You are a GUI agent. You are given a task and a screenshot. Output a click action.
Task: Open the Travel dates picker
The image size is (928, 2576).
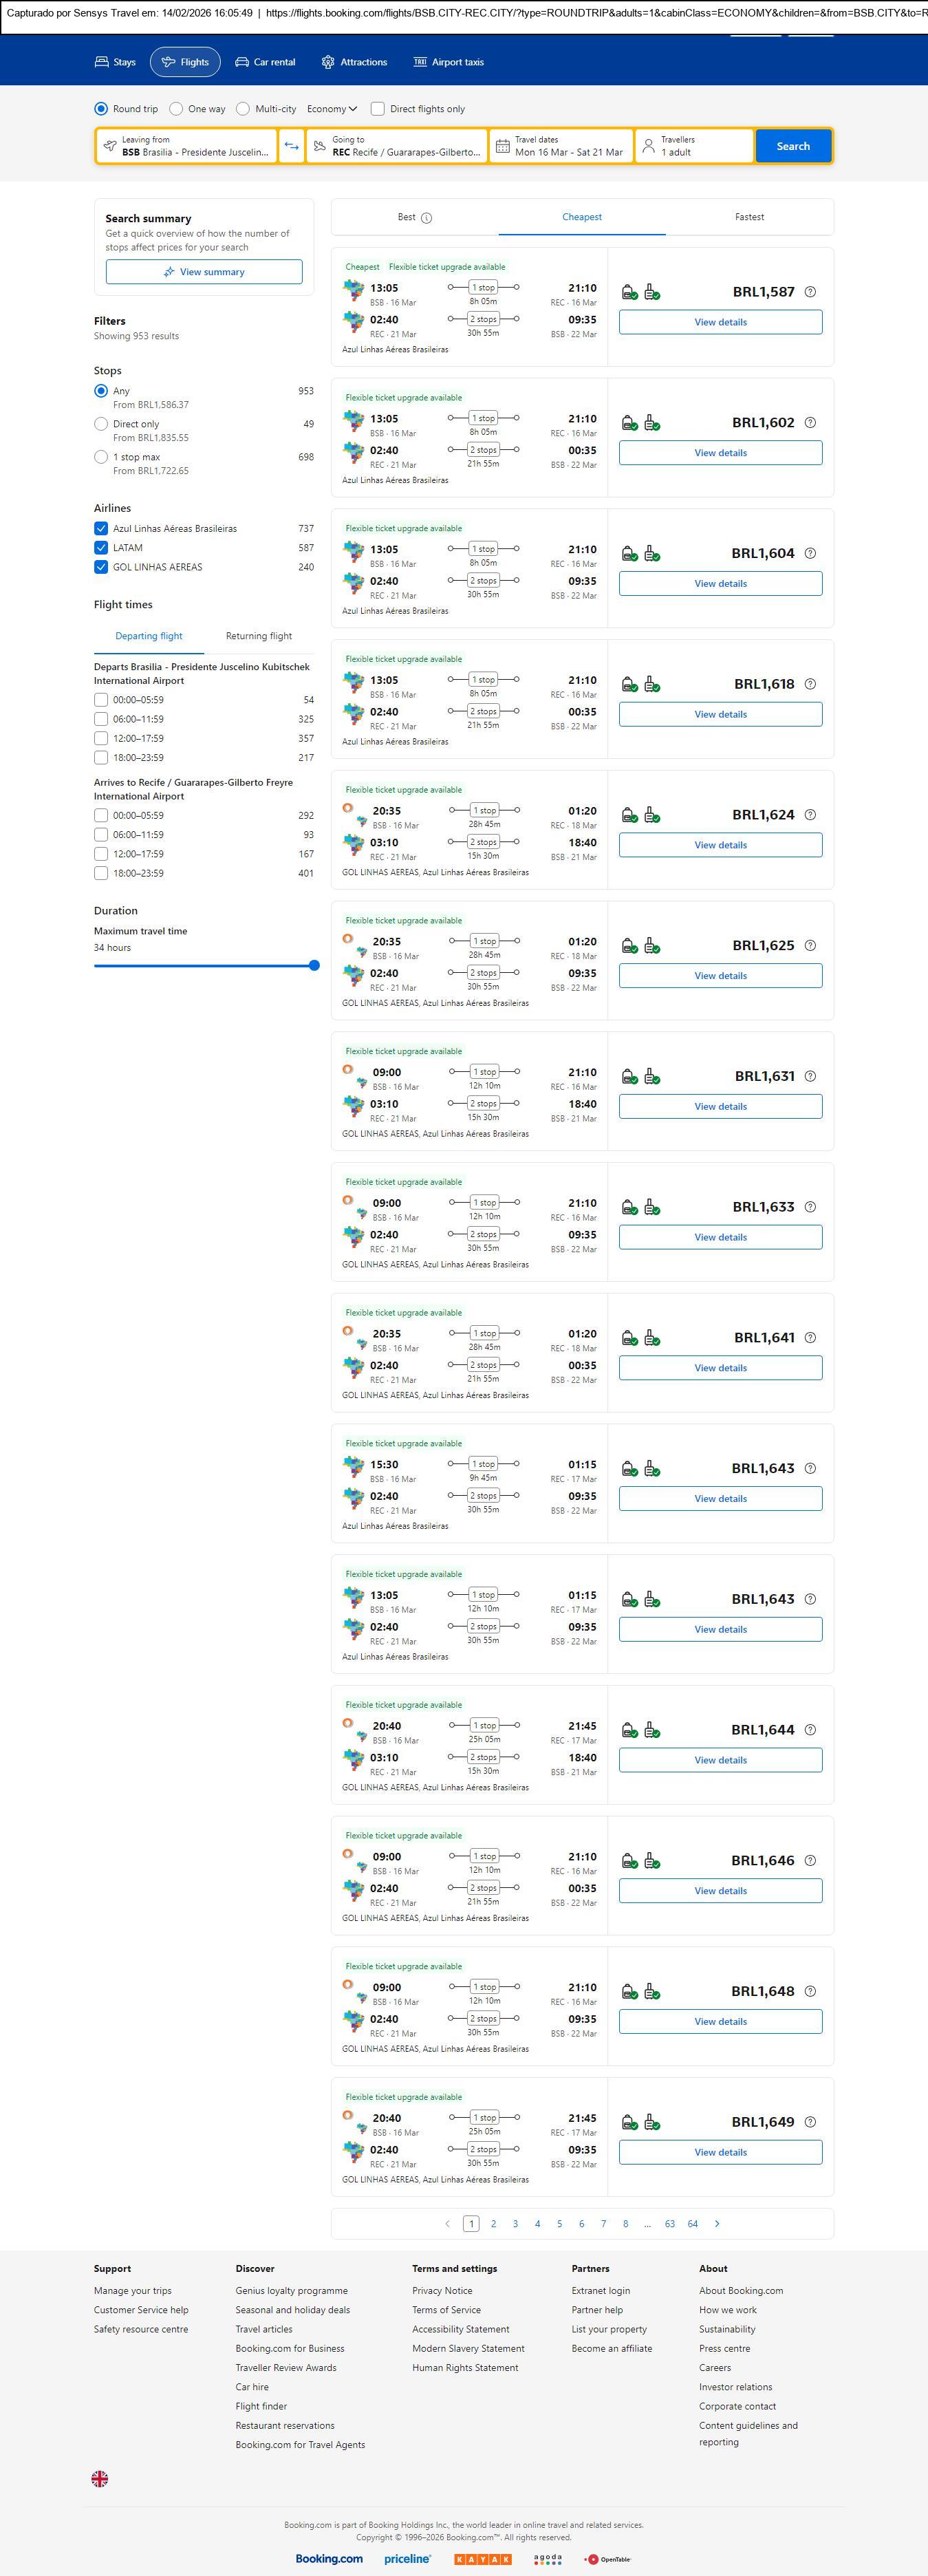[x=562, y=146]
